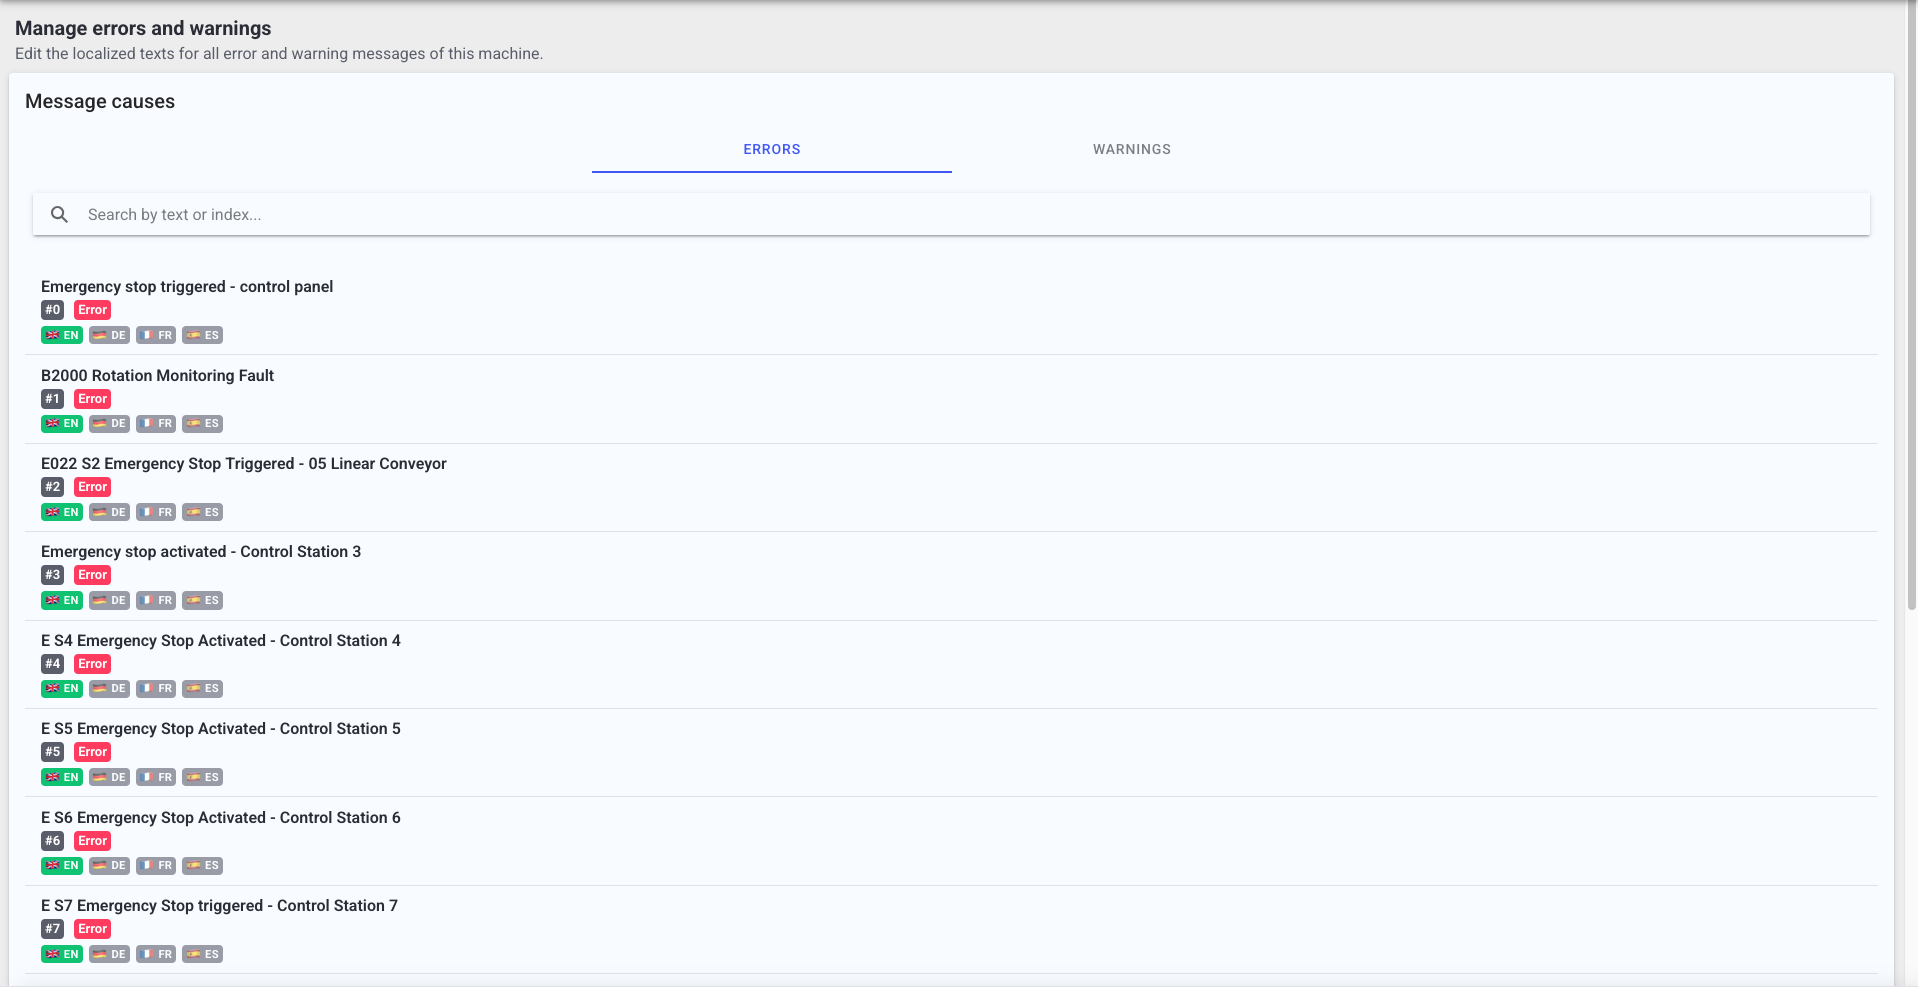Click the EN flag badge of message #6
1918x987 pixels.
click(x=62, y=865)
